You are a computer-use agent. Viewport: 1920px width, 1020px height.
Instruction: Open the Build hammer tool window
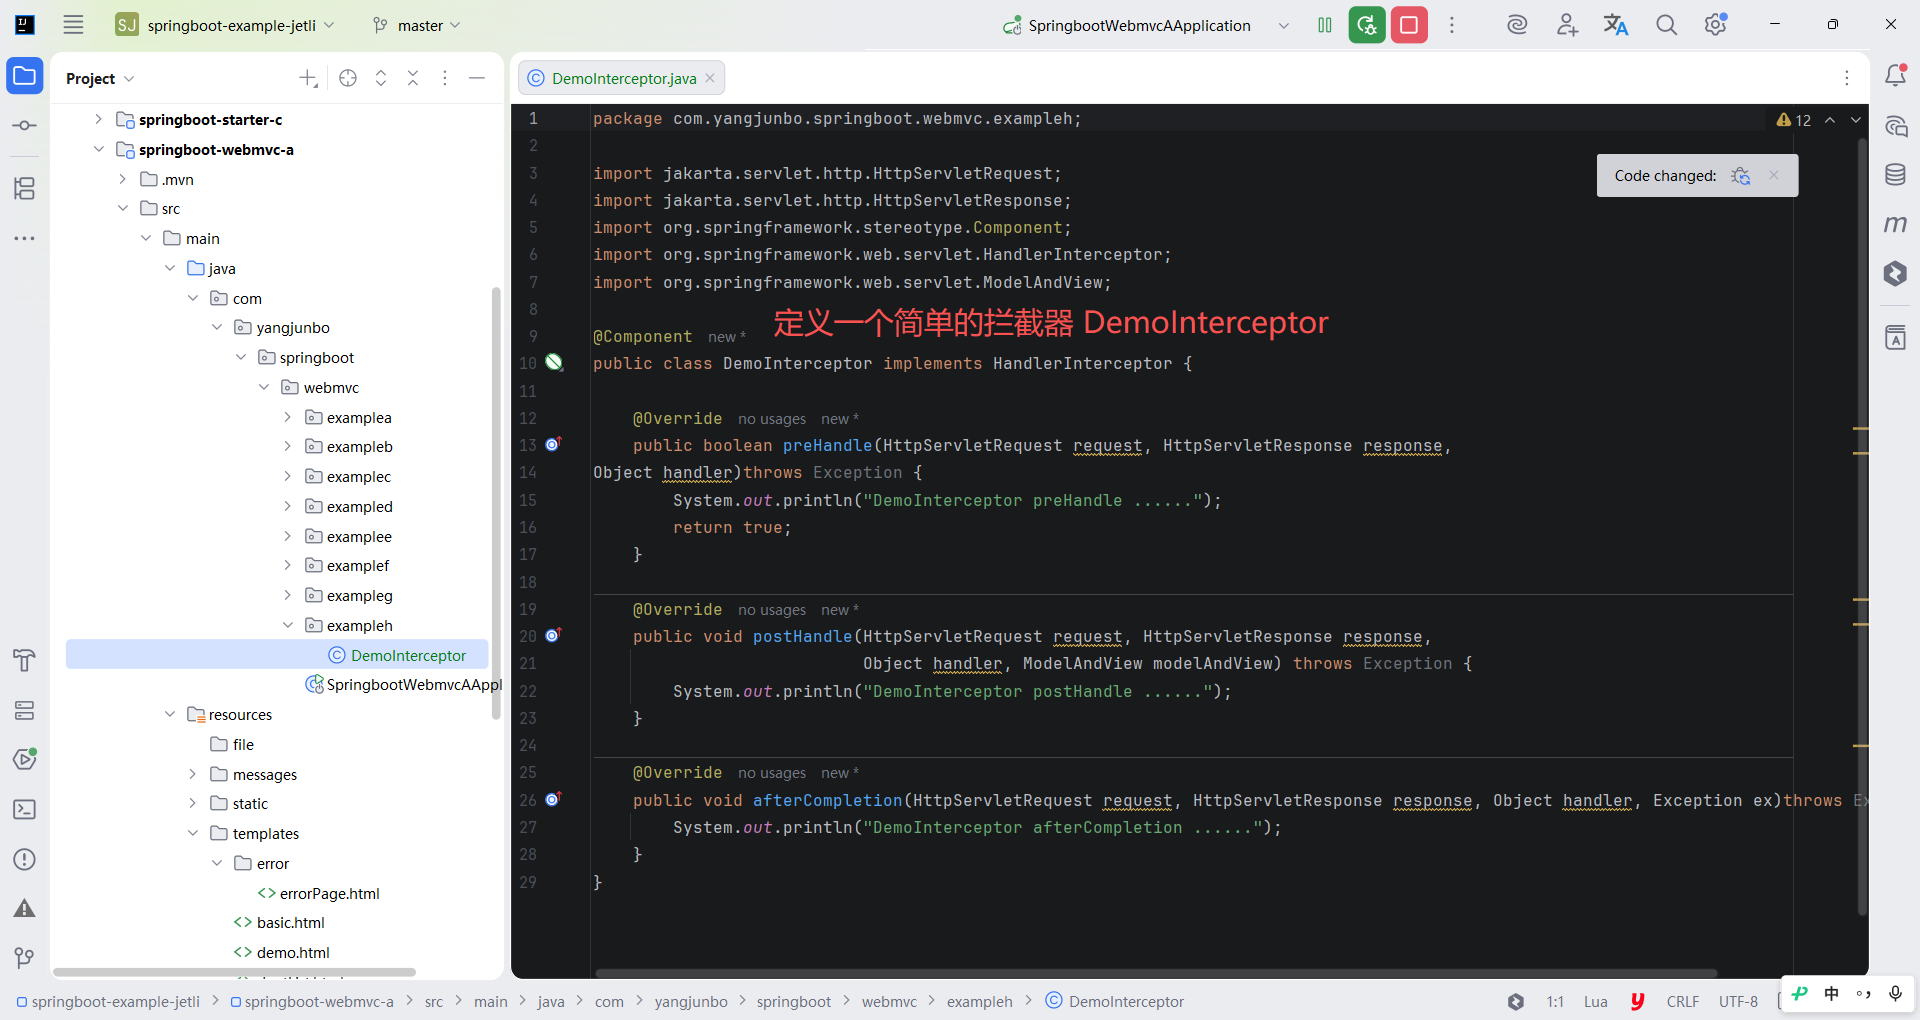25,660
